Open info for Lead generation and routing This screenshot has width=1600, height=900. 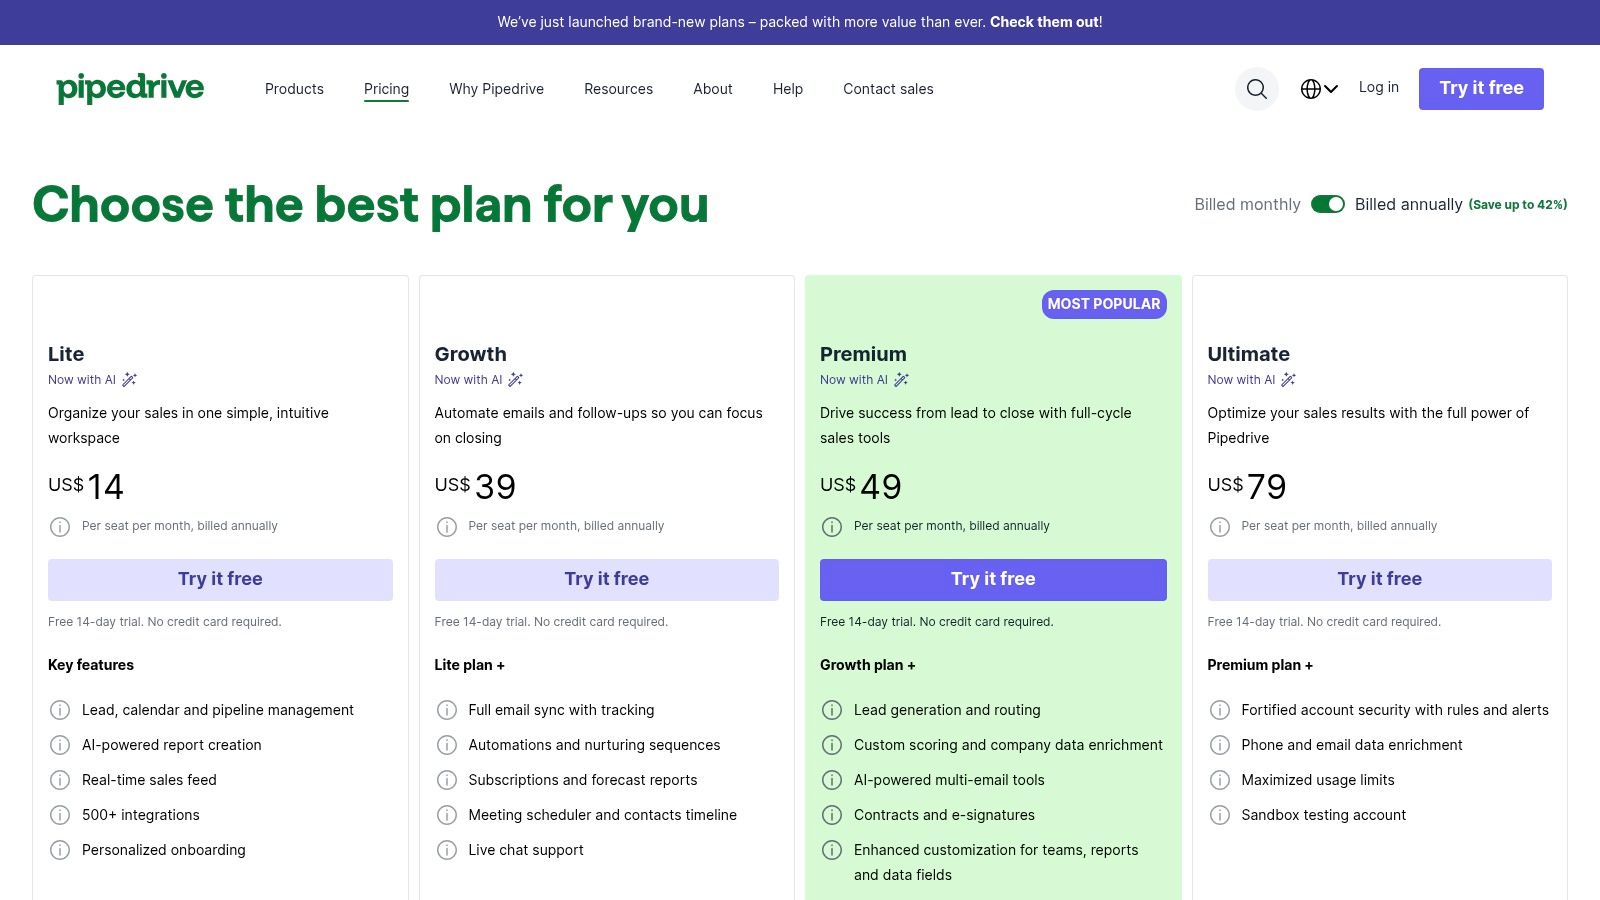click(832, 710)
